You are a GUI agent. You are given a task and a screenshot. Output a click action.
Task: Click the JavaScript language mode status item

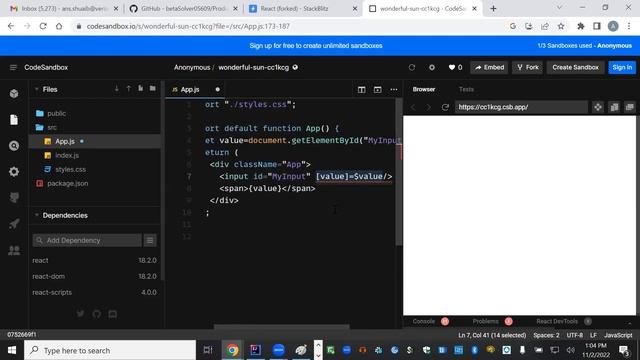click(618, 335)
